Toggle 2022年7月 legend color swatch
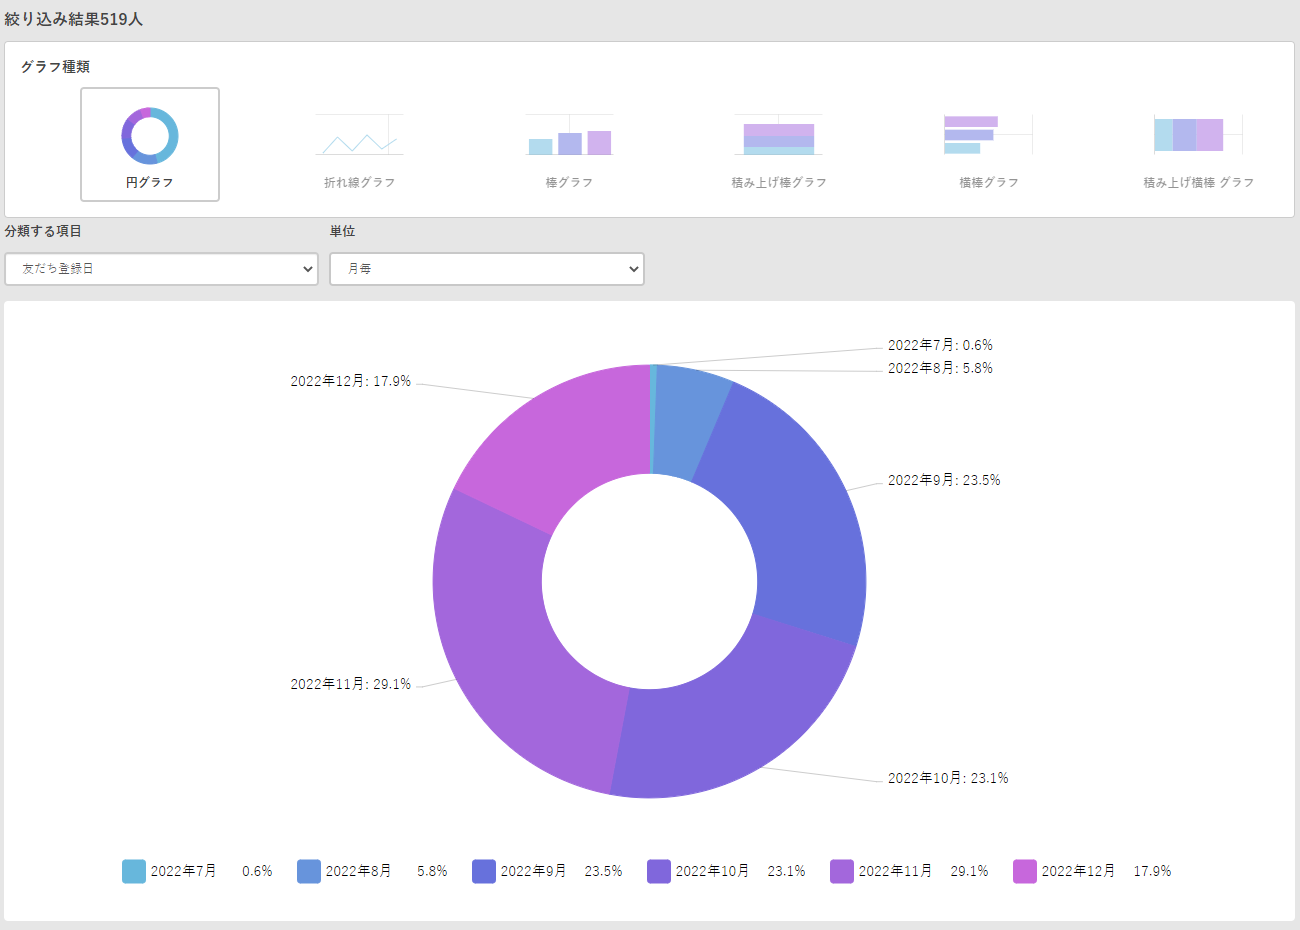Viewport: 1300px width, 930px height. pyautogui.click(x=134, y=872)
